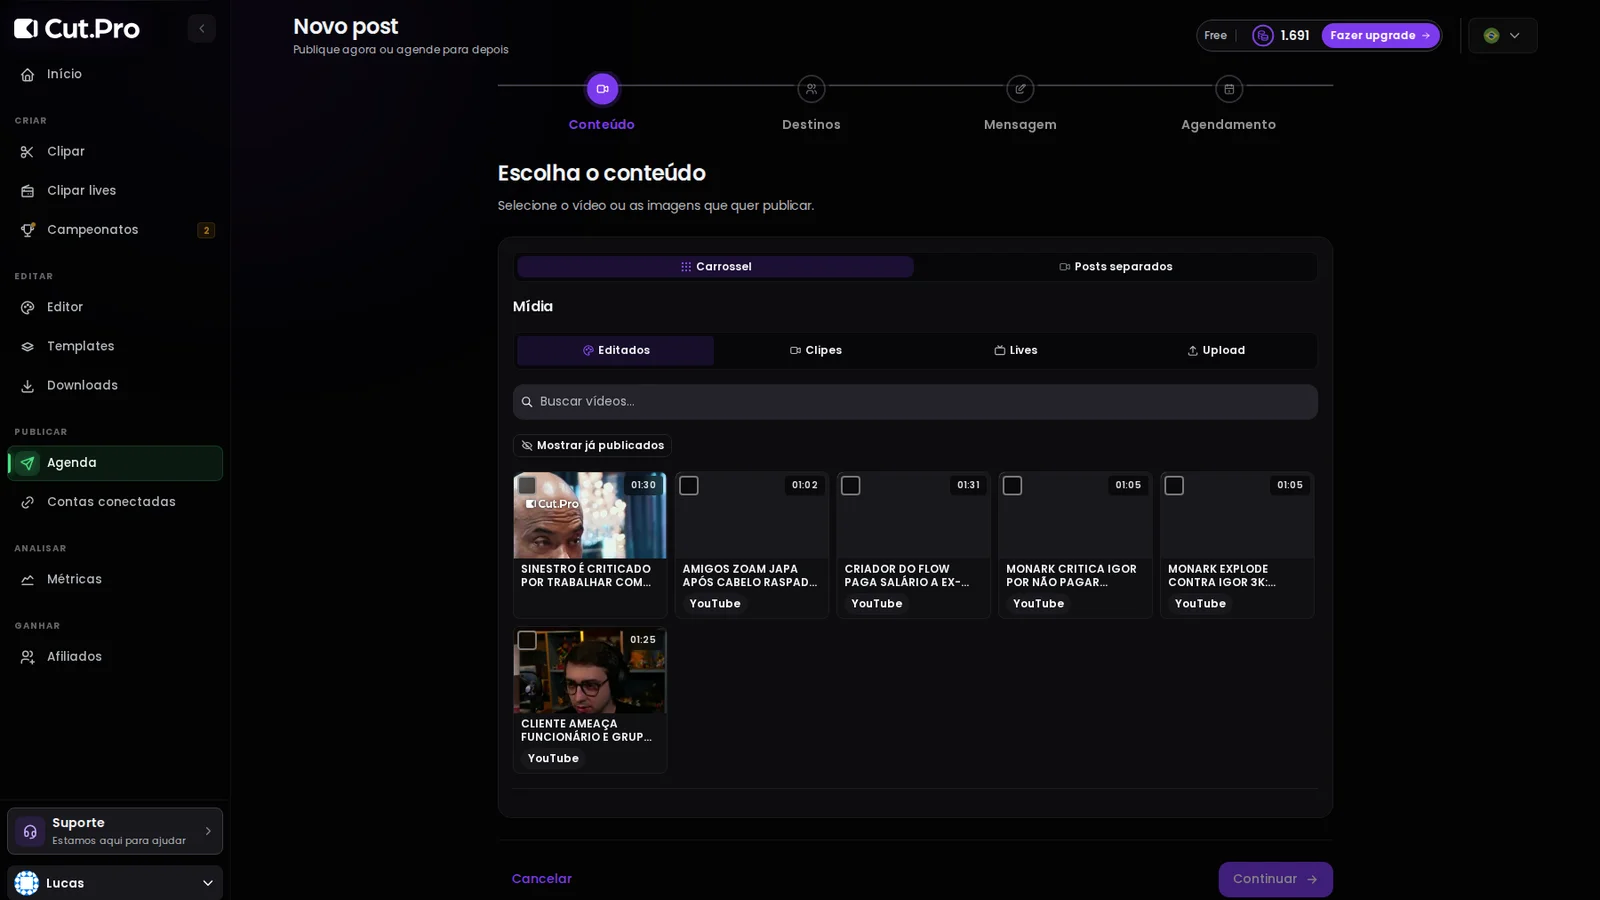
Task: Select the Clipes media tab
Action: point(816,351)
